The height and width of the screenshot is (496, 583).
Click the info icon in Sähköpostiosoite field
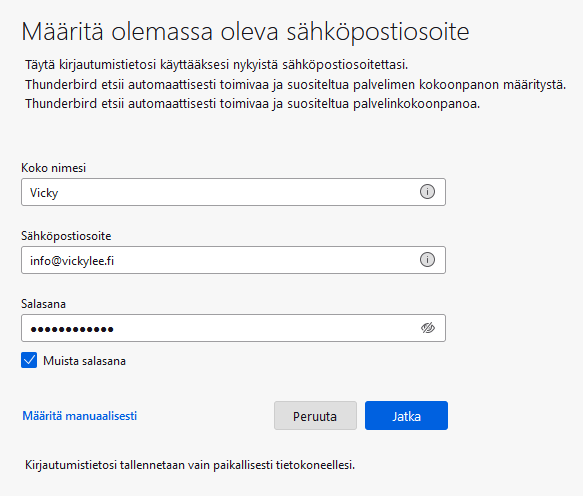tap(427, 260)
